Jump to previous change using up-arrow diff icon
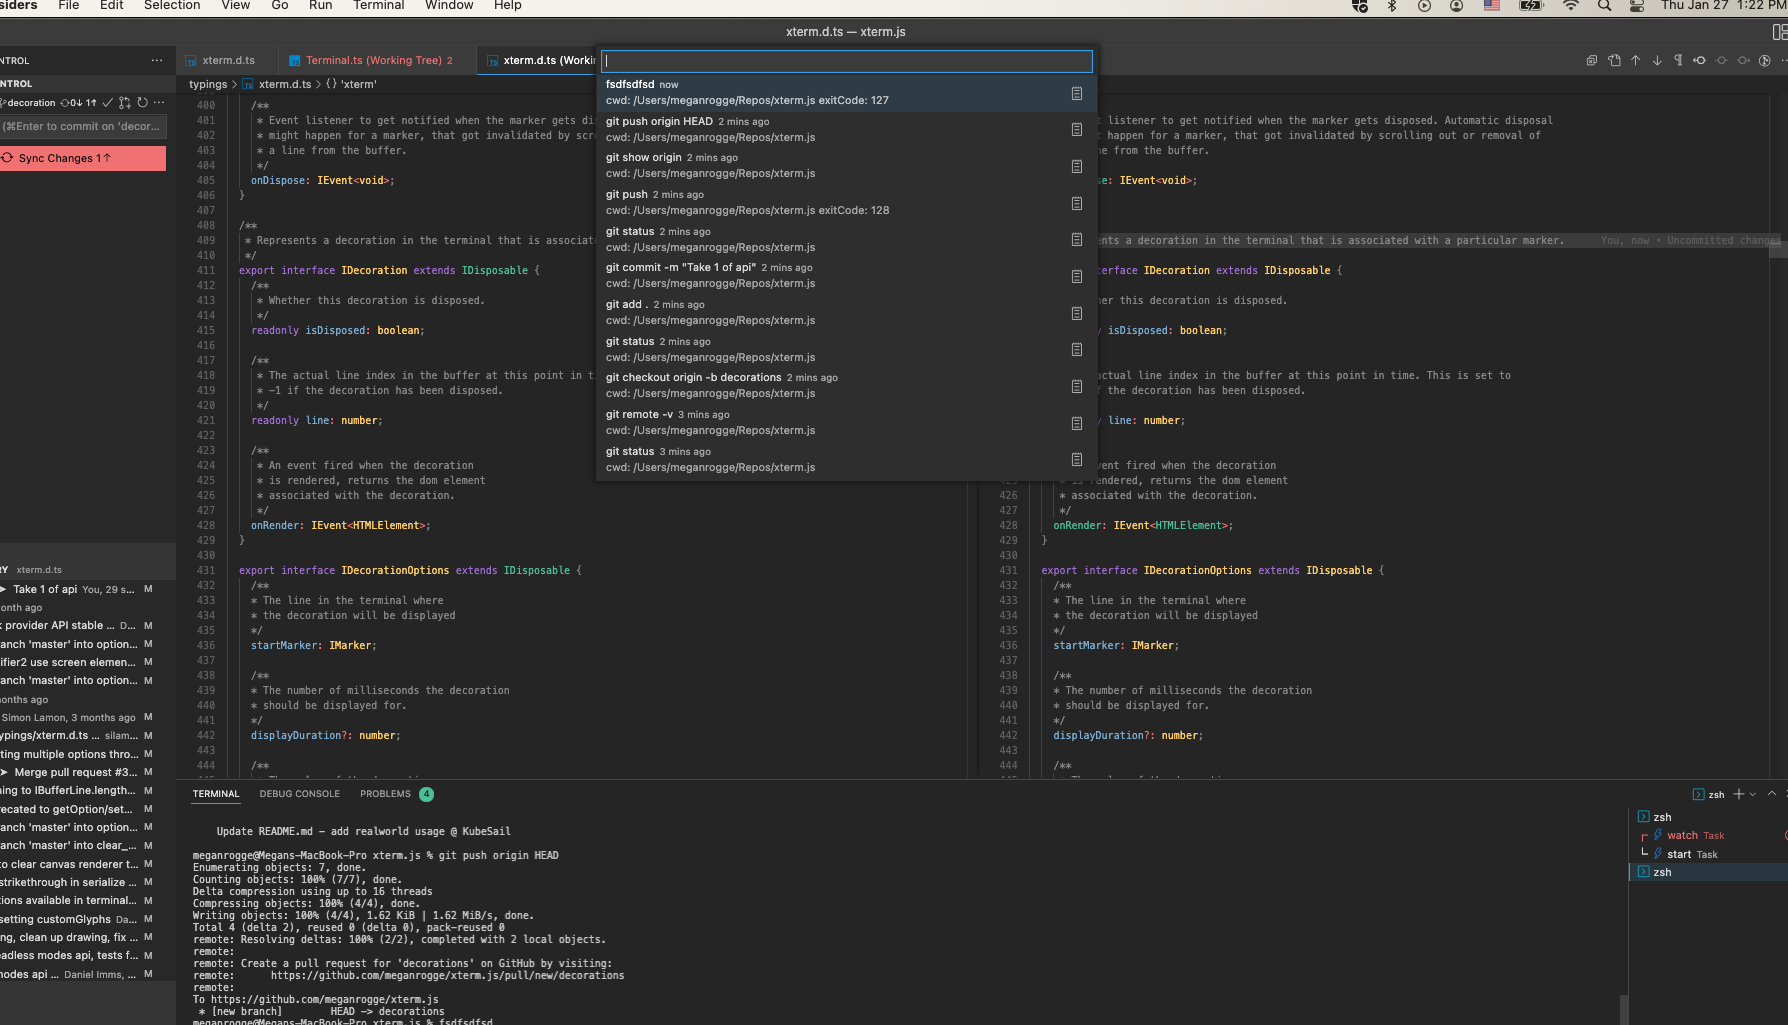The height and width of the screenshot is (1025, 1788). (1635, 61)
